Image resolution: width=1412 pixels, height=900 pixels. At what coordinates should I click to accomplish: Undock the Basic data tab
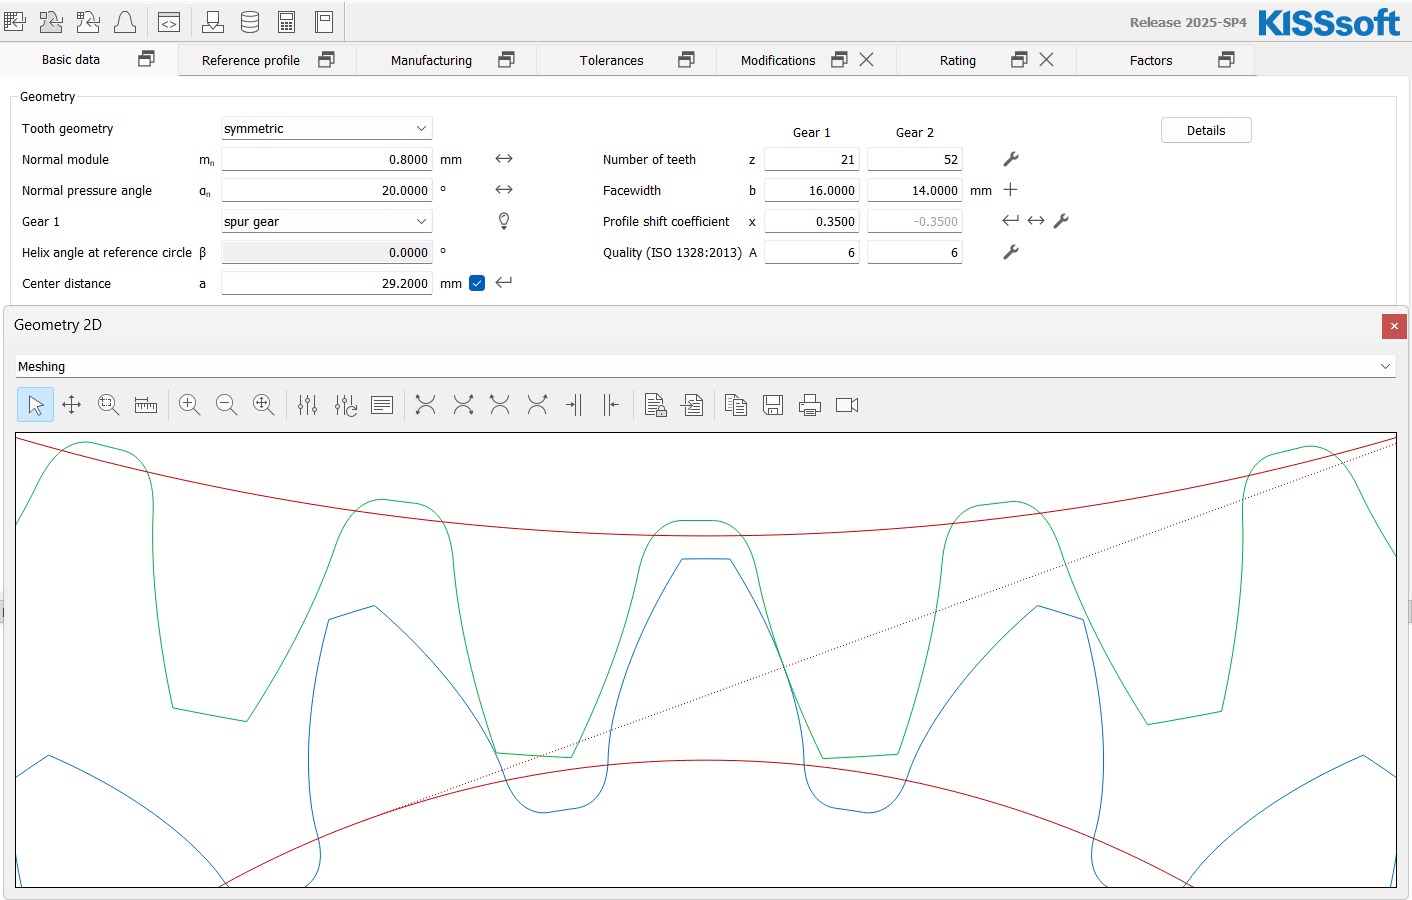pyautogui.click(x=146, y=59)
